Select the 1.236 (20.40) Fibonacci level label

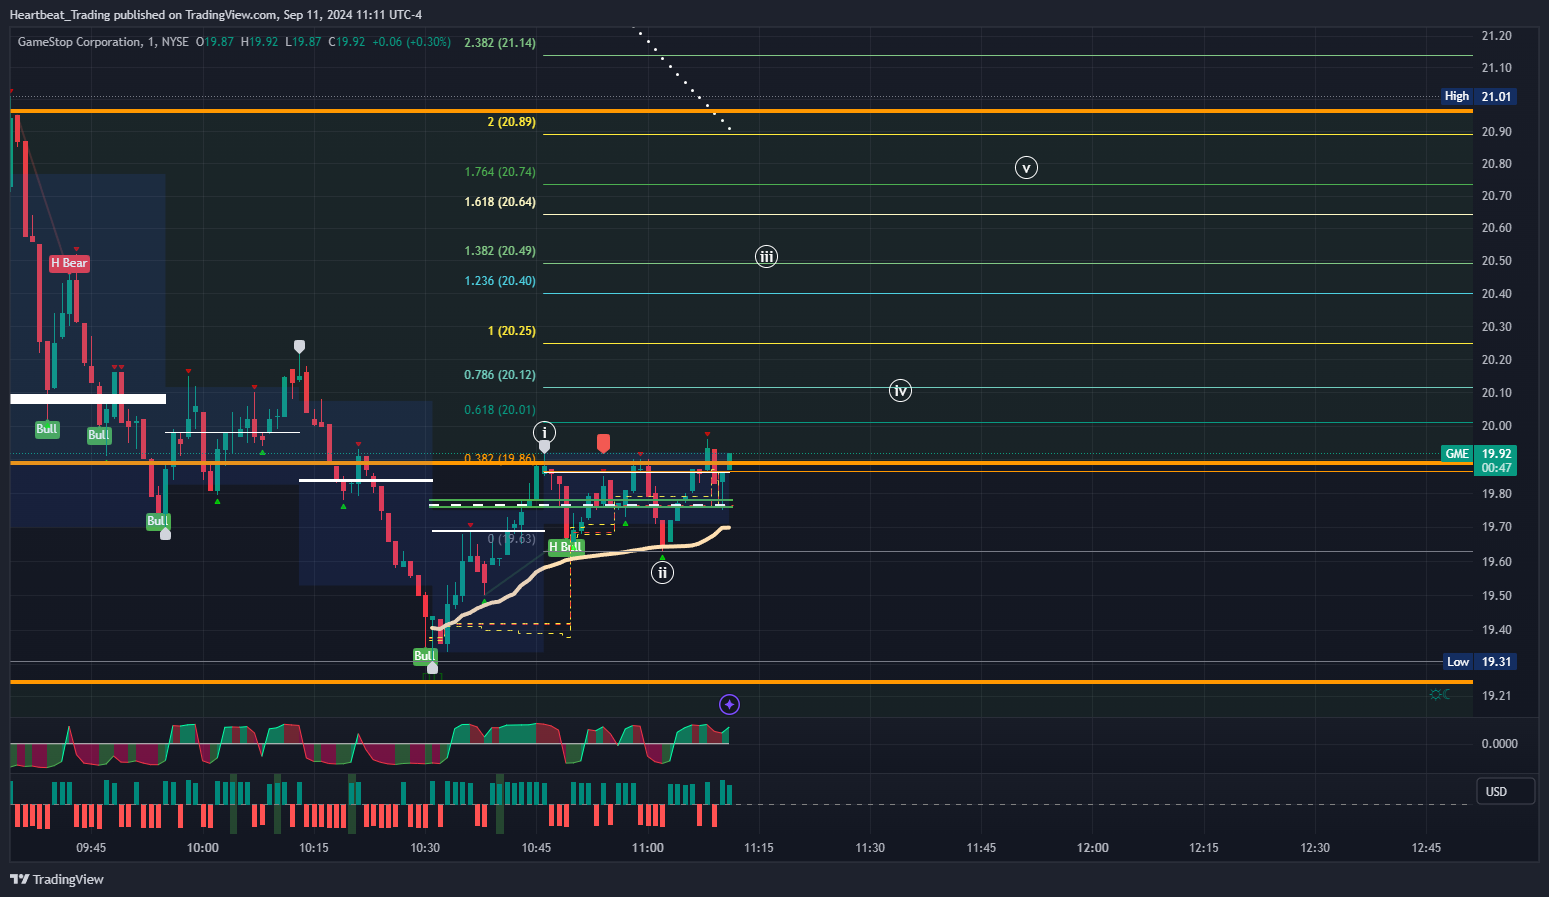tap(500, 281)
